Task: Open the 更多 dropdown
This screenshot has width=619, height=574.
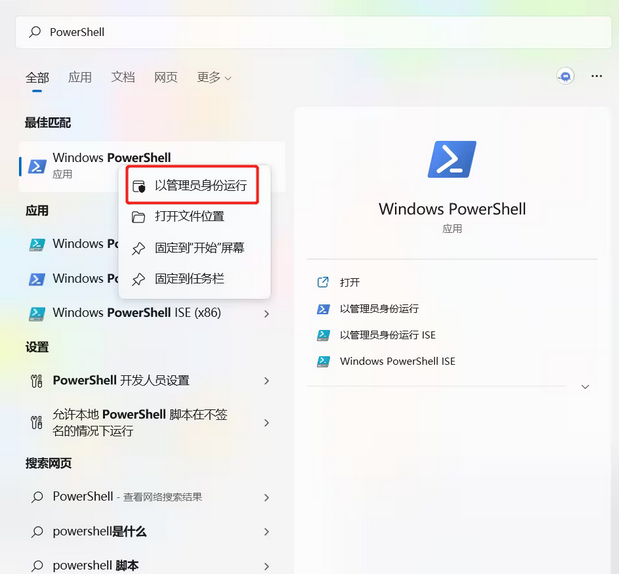Action: (x=214, y=77)
